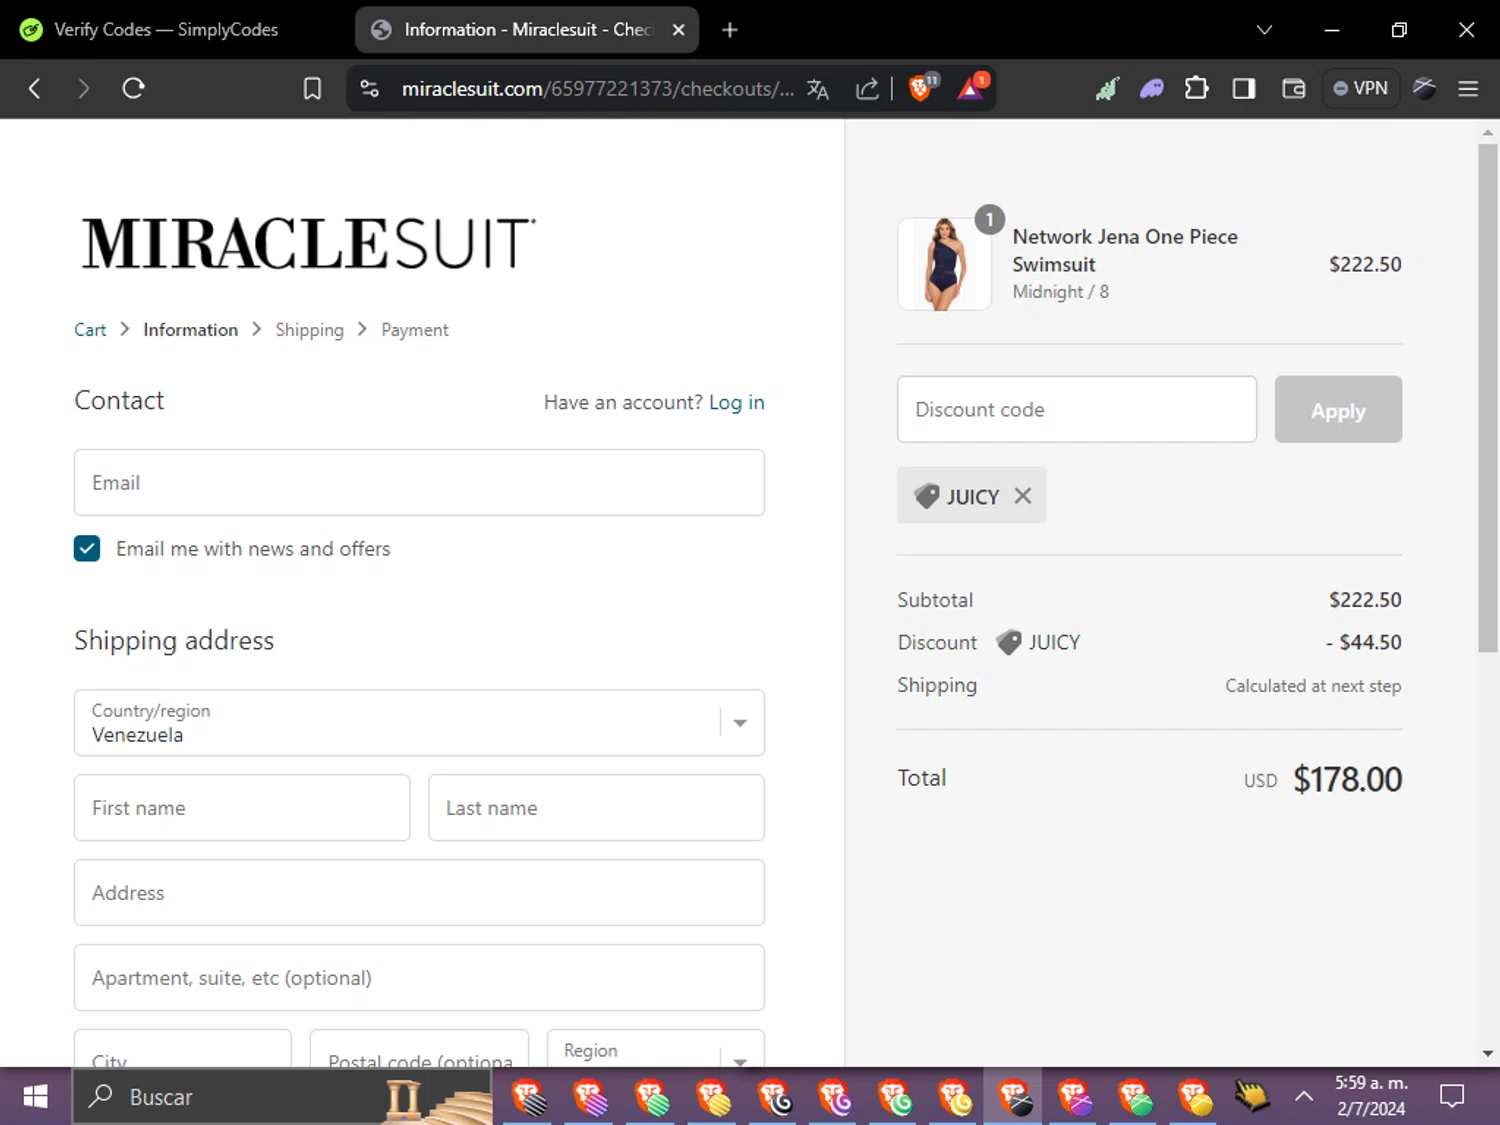1500x1125 pixels.
Task: Click the City input field
Action: [x=183, y=1050]
